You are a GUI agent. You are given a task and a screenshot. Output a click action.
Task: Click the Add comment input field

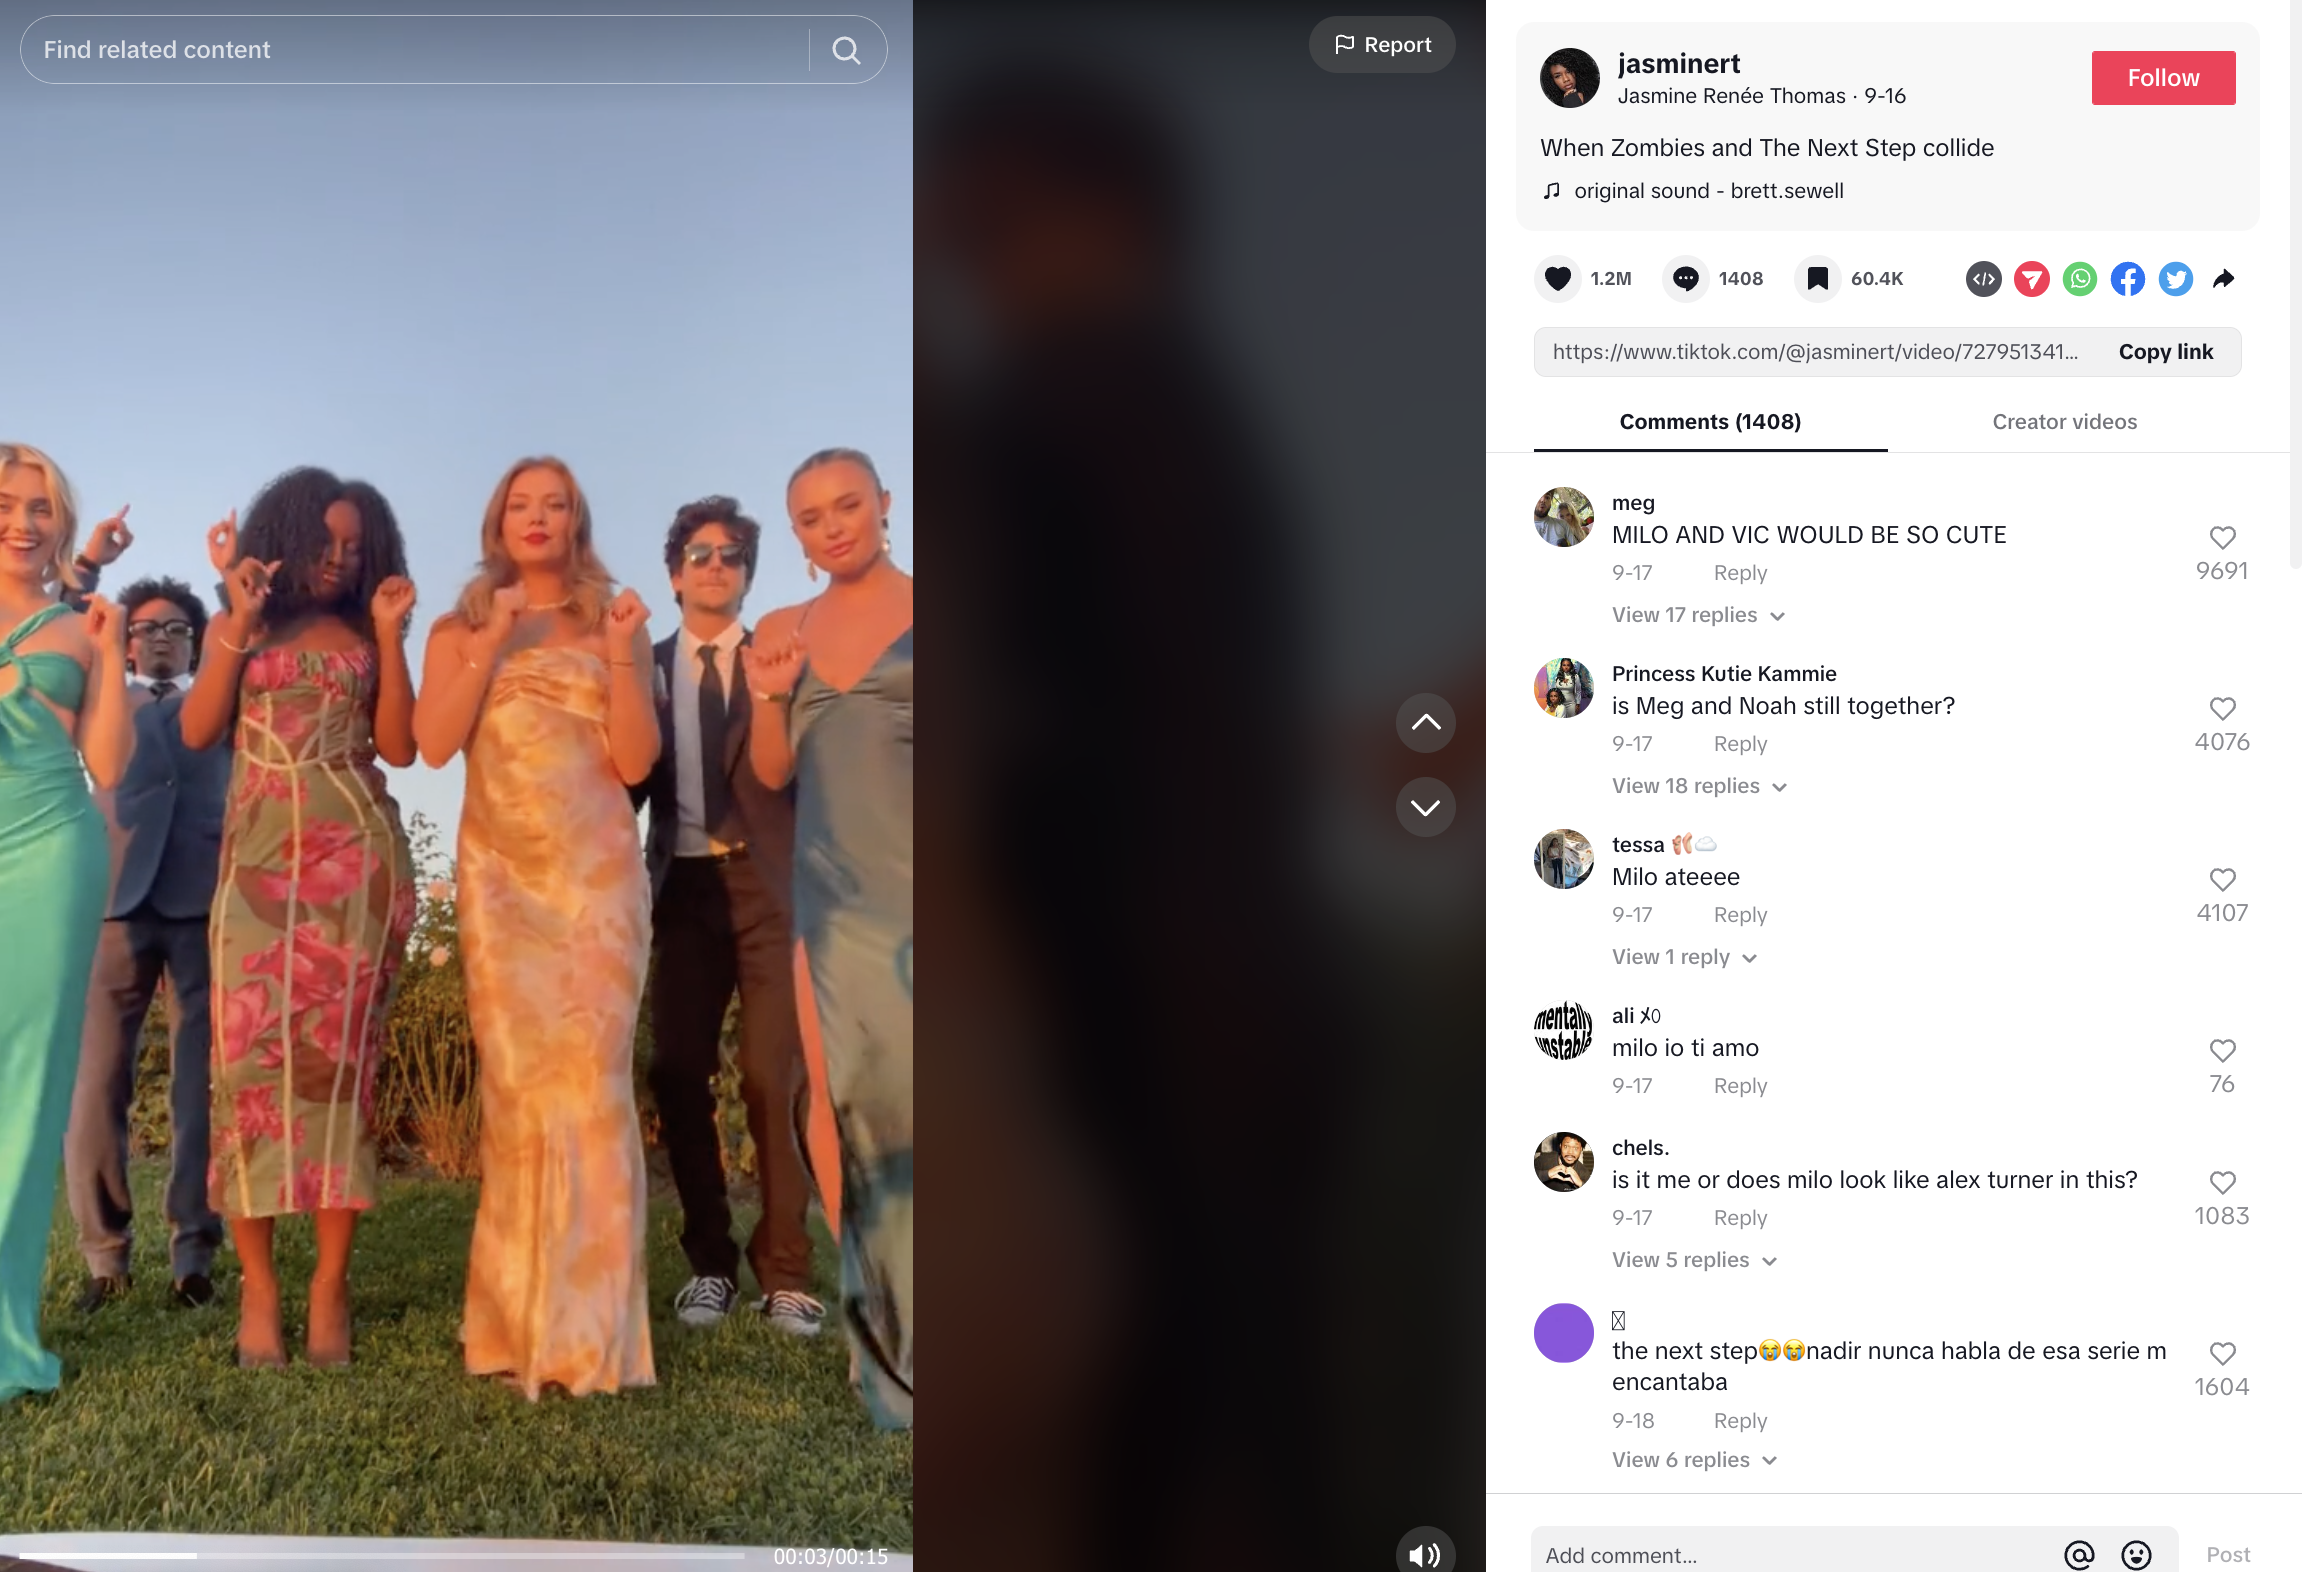click(1793, 1555)
